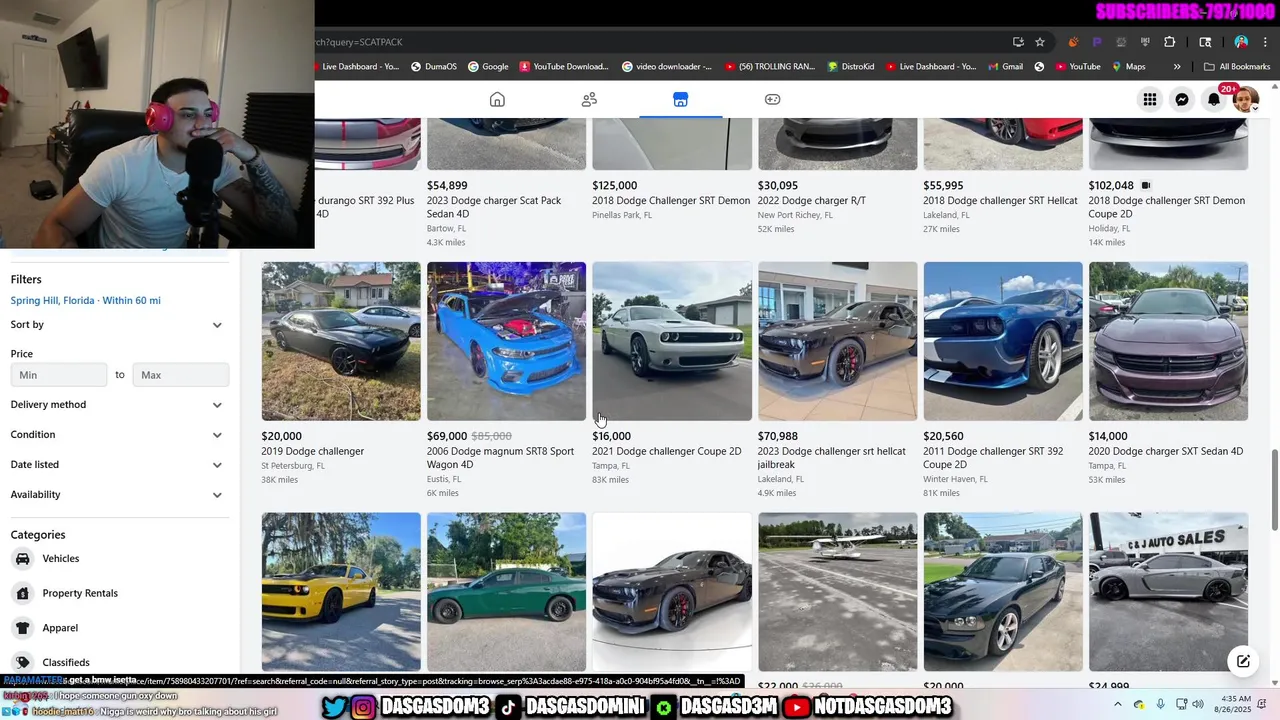Click the microphone tray icon
Screen dimensions: 1280x720
[1160, 704]
